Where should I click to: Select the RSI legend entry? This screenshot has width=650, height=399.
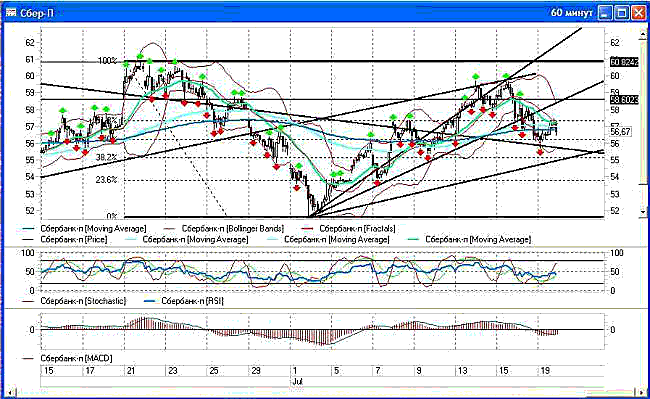192,301
